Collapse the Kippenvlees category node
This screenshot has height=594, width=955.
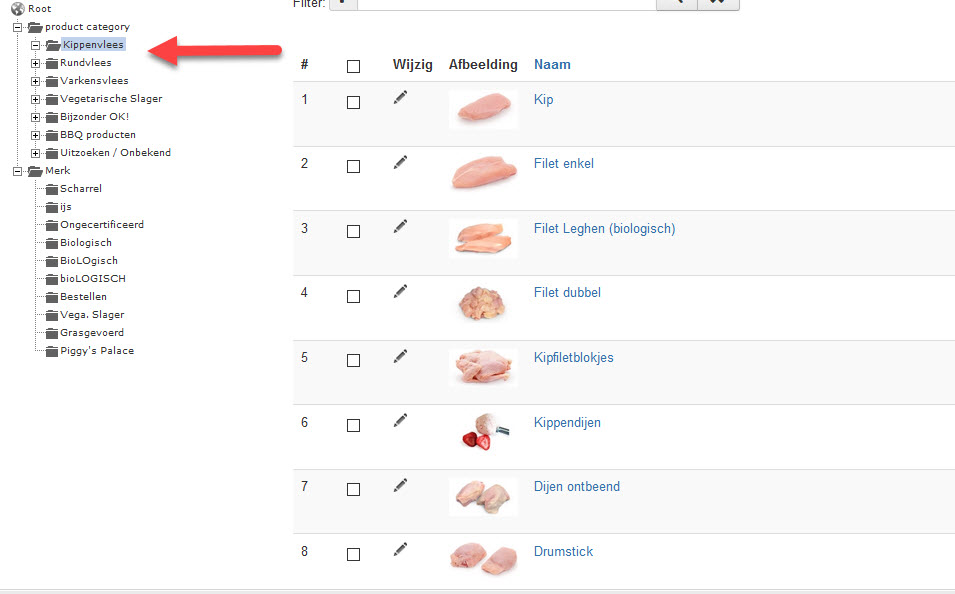(35, 45)
